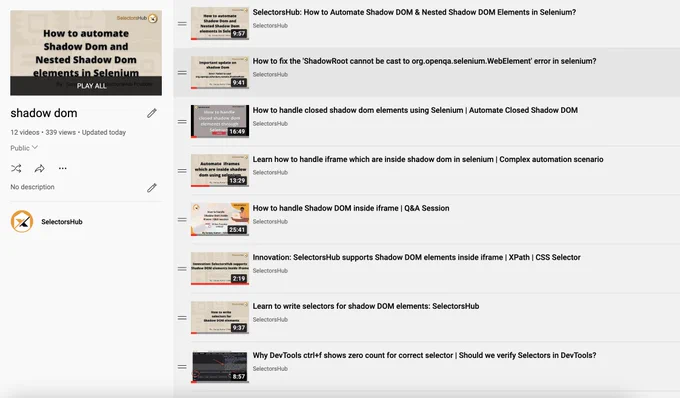The height and width of the screenshot is (398, 680).
Task: Select the 9:57 video thumbnail
Action: pyautogui.click(x=220, y=23)
